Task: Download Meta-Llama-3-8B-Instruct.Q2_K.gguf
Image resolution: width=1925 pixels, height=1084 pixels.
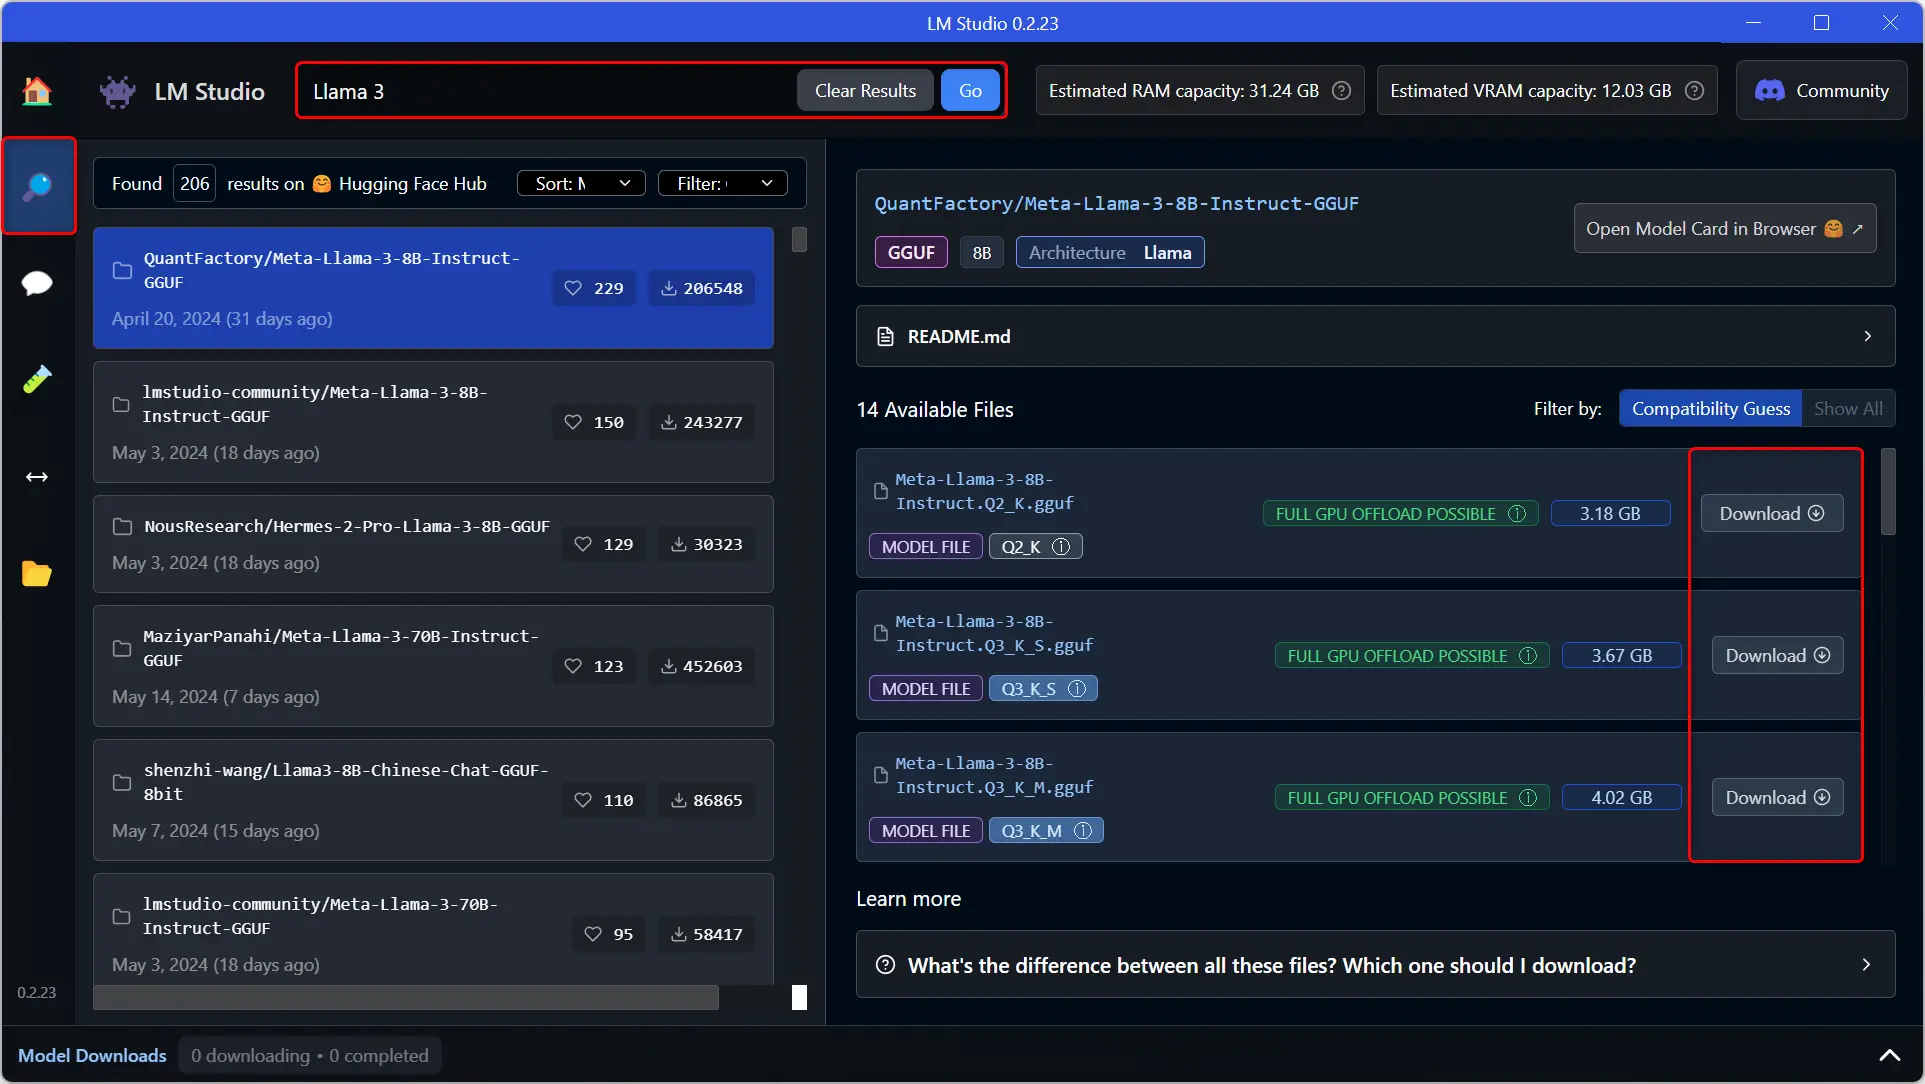Action: [x=1772, y=513]
